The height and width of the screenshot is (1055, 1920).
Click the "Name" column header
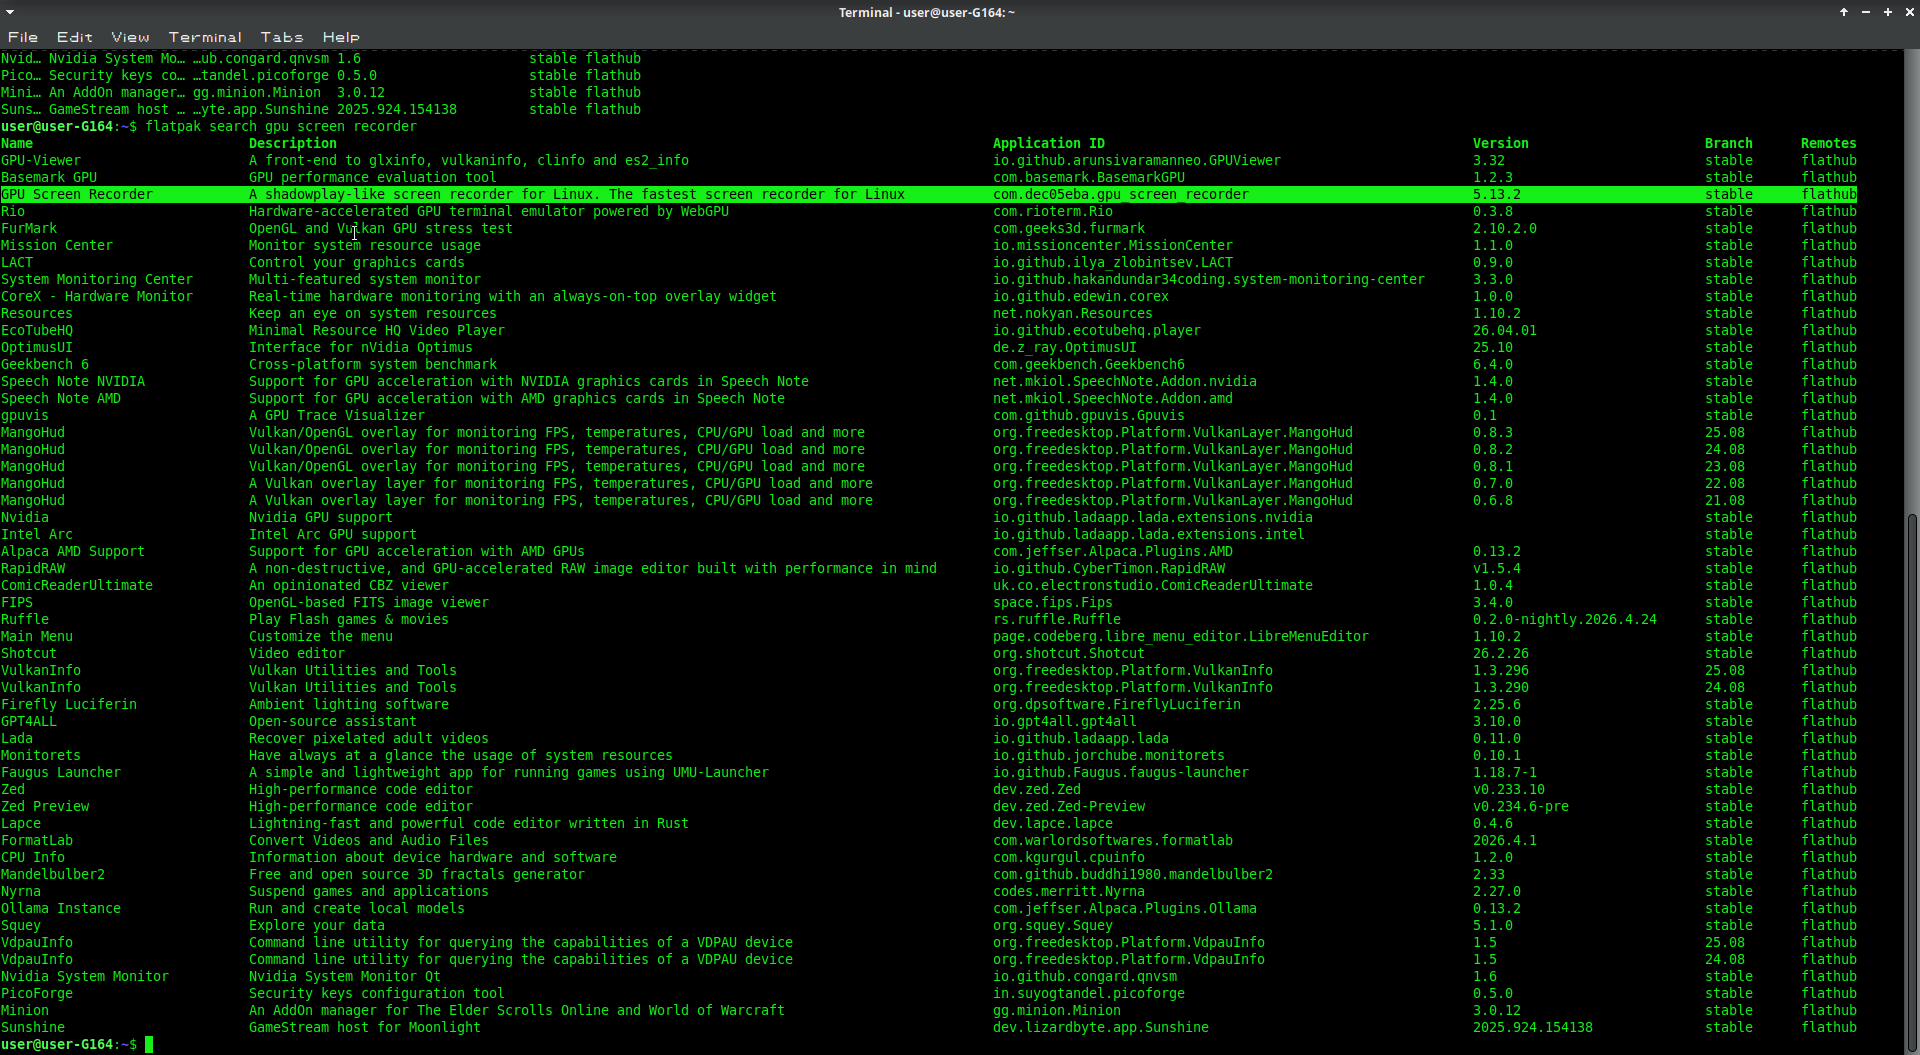17,144
